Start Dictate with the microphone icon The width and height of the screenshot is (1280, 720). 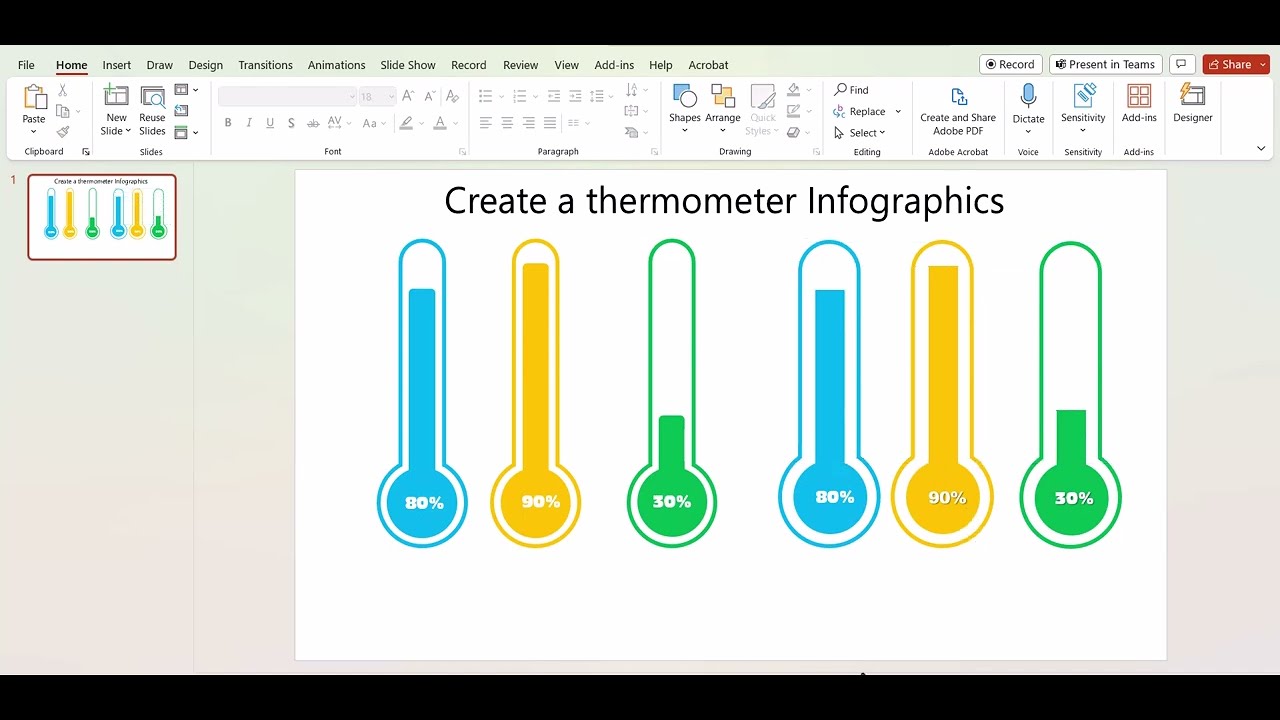1028,97
